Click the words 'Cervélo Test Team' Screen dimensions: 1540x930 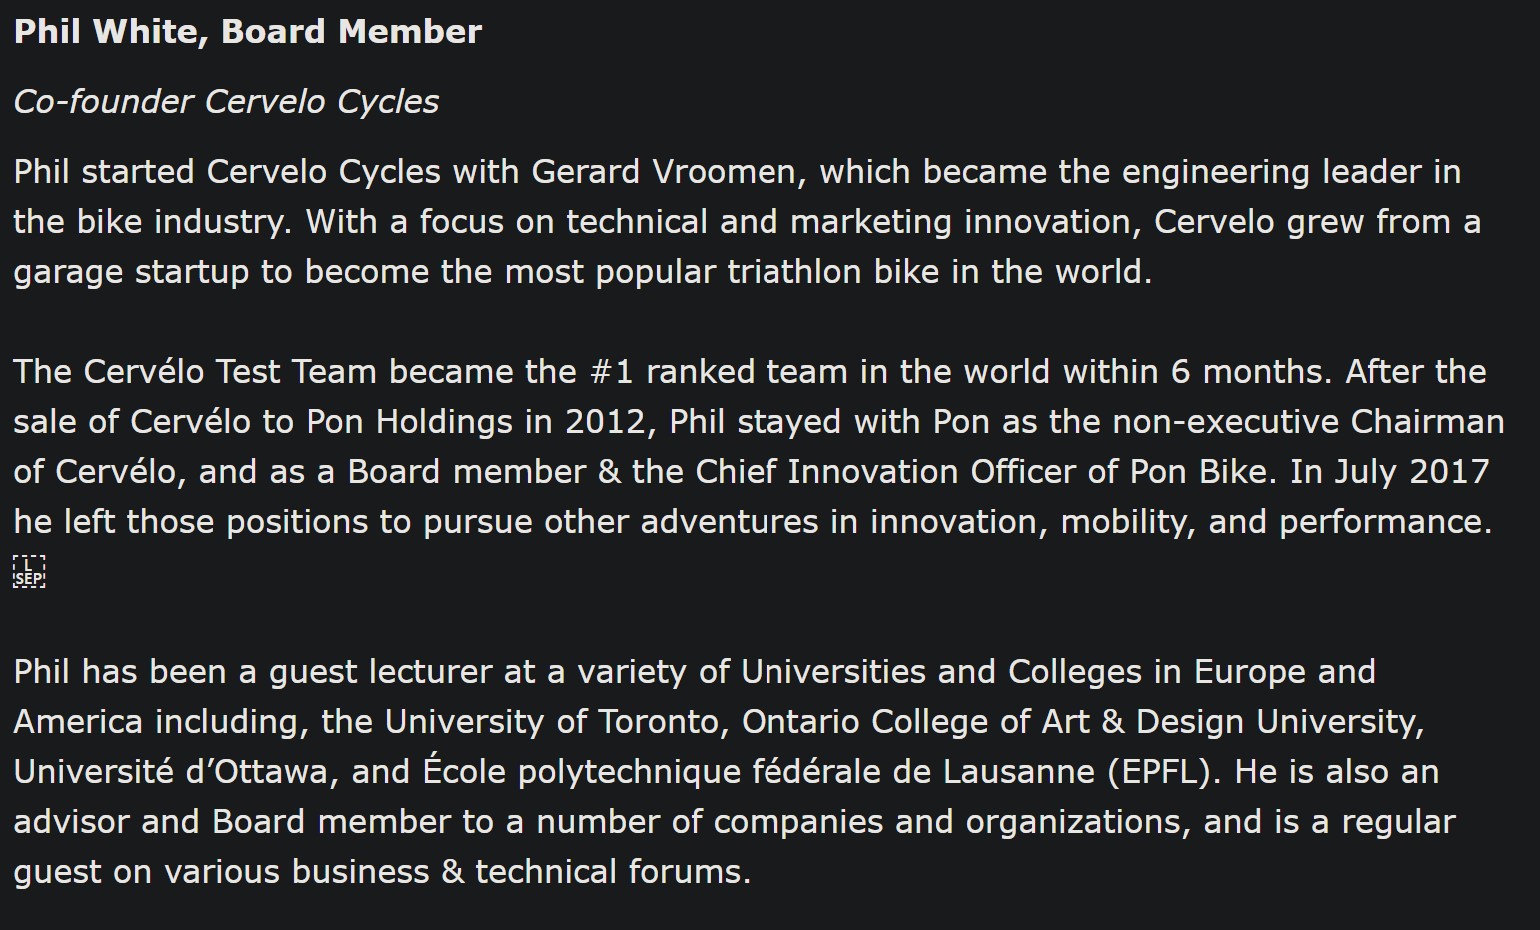pyautogui.click(x=230, y=372)
